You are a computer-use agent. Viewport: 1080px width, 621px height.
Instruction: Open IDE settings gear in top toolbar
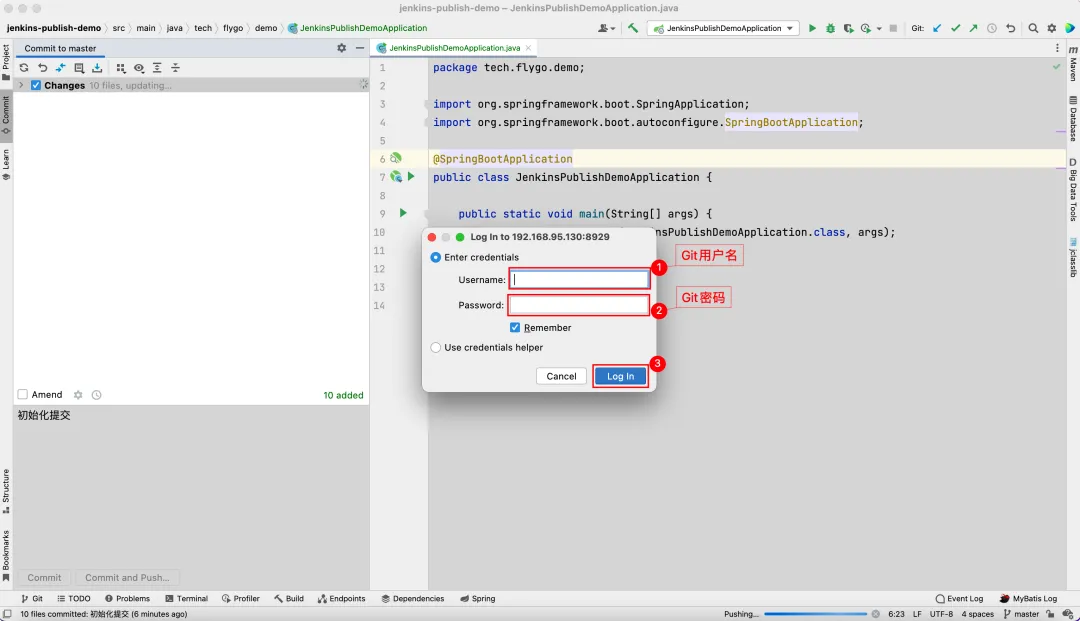click(1052, 28)
